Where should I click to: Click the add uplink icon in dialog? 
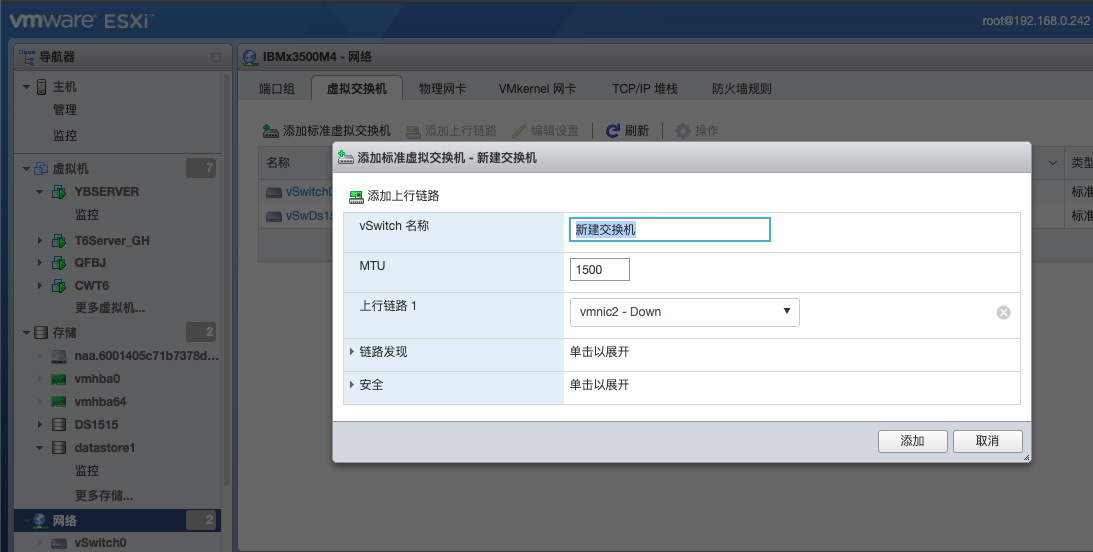point(356,196)
